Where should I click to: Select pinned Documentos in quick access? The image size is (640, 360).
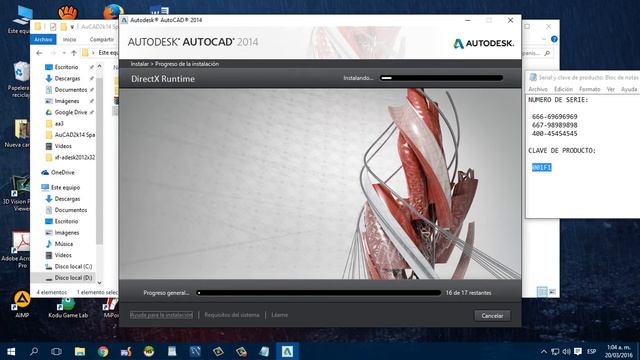tap(71, 89)
